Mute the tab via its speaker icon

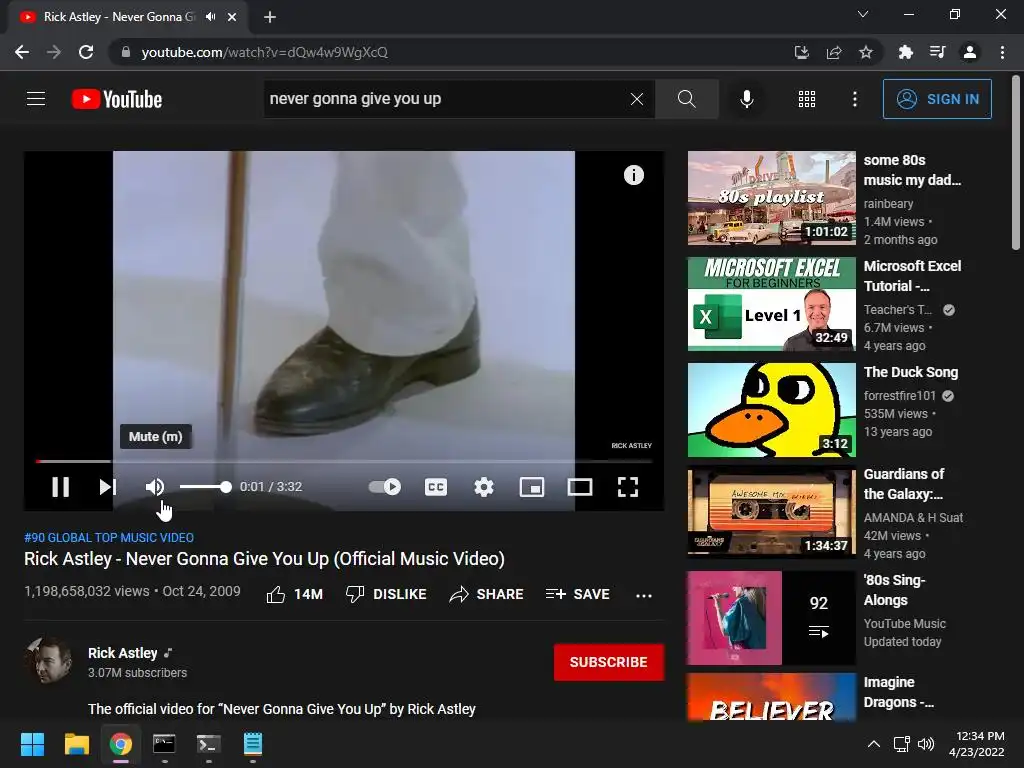click(x=210, y=17)
